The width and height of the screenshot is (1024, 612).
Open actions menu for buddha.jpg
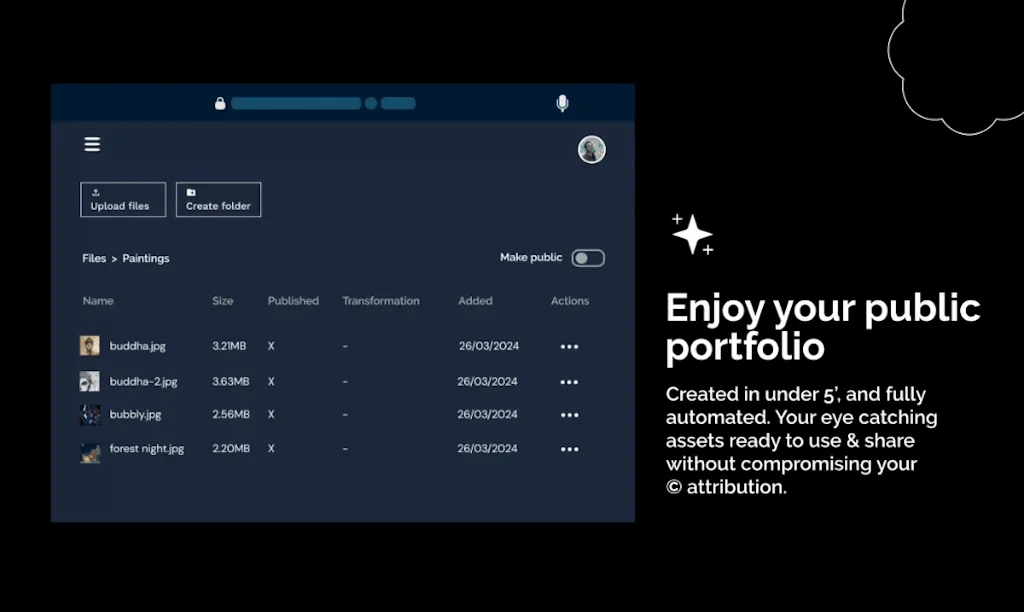pos(569,347)
